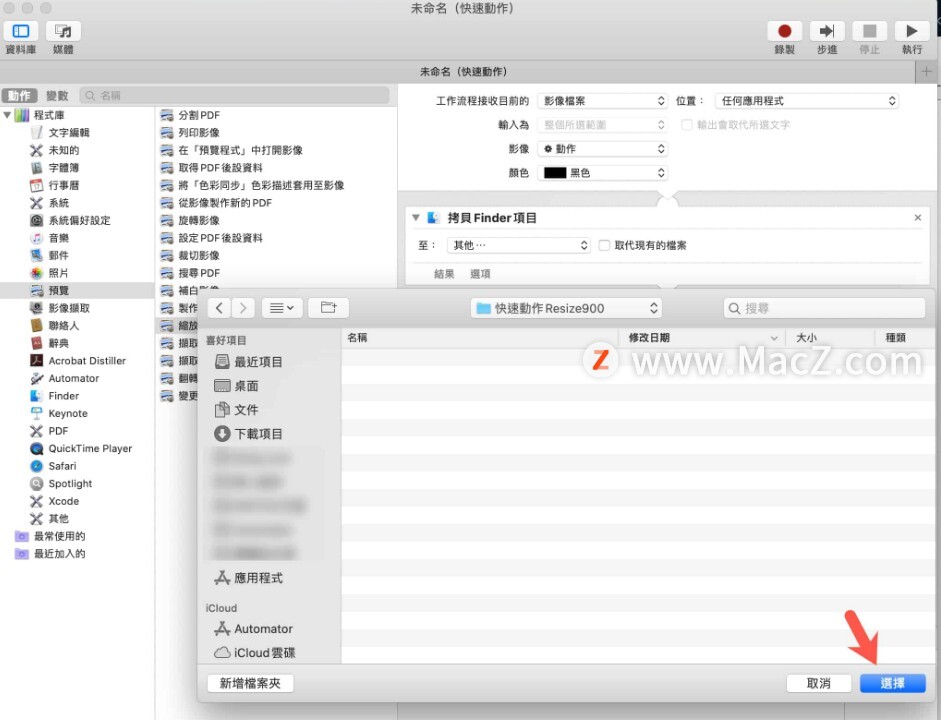Switch to the 動作 tab

[19, 95]
